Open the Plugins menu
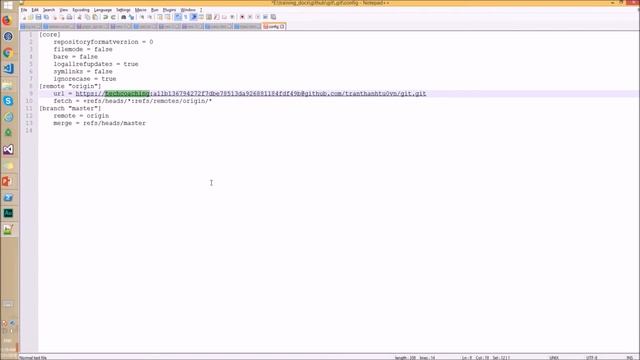 [x=169, y=10]
